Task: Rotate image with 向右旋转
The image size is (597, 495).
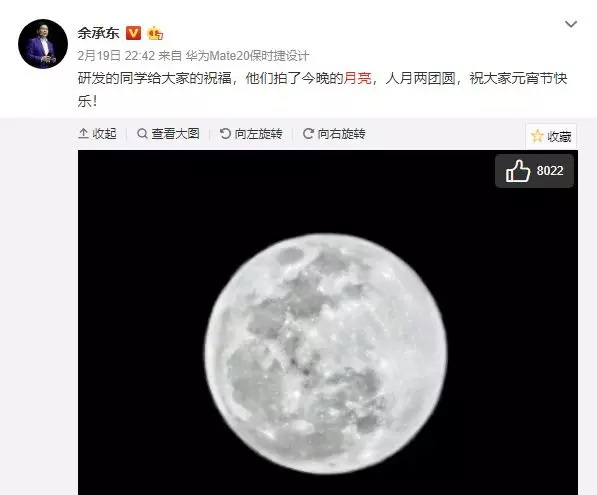Action: [x=334, y=134]
